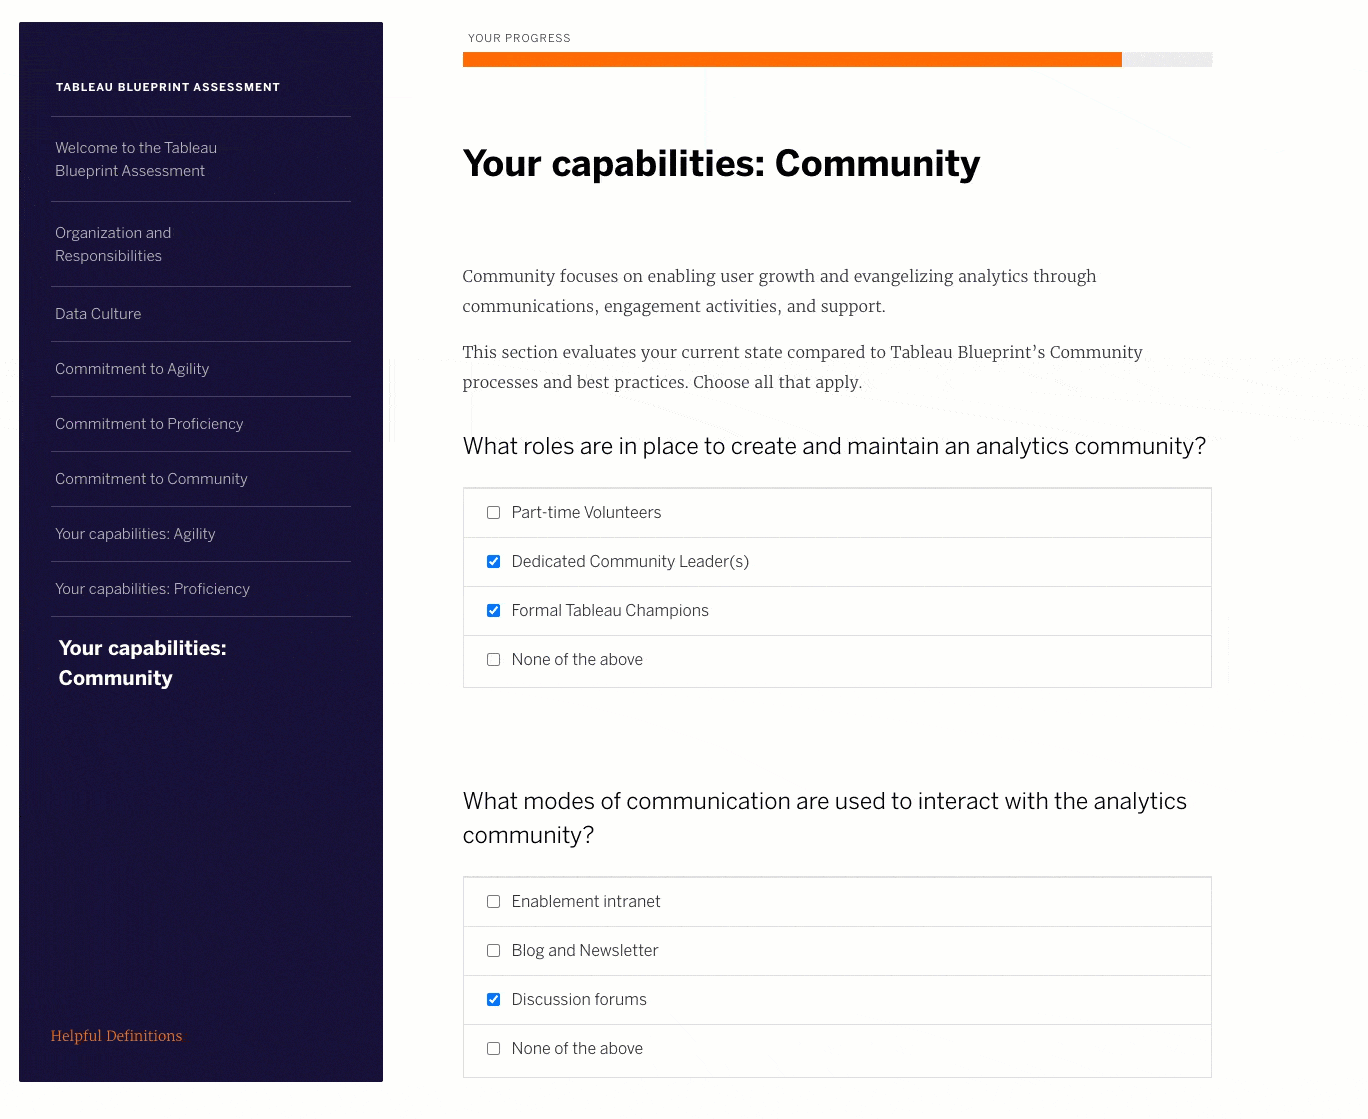Viewport: 1368px width, 1119px height.
Task: Open the Helpful Definitions link
Action: 116,1036
